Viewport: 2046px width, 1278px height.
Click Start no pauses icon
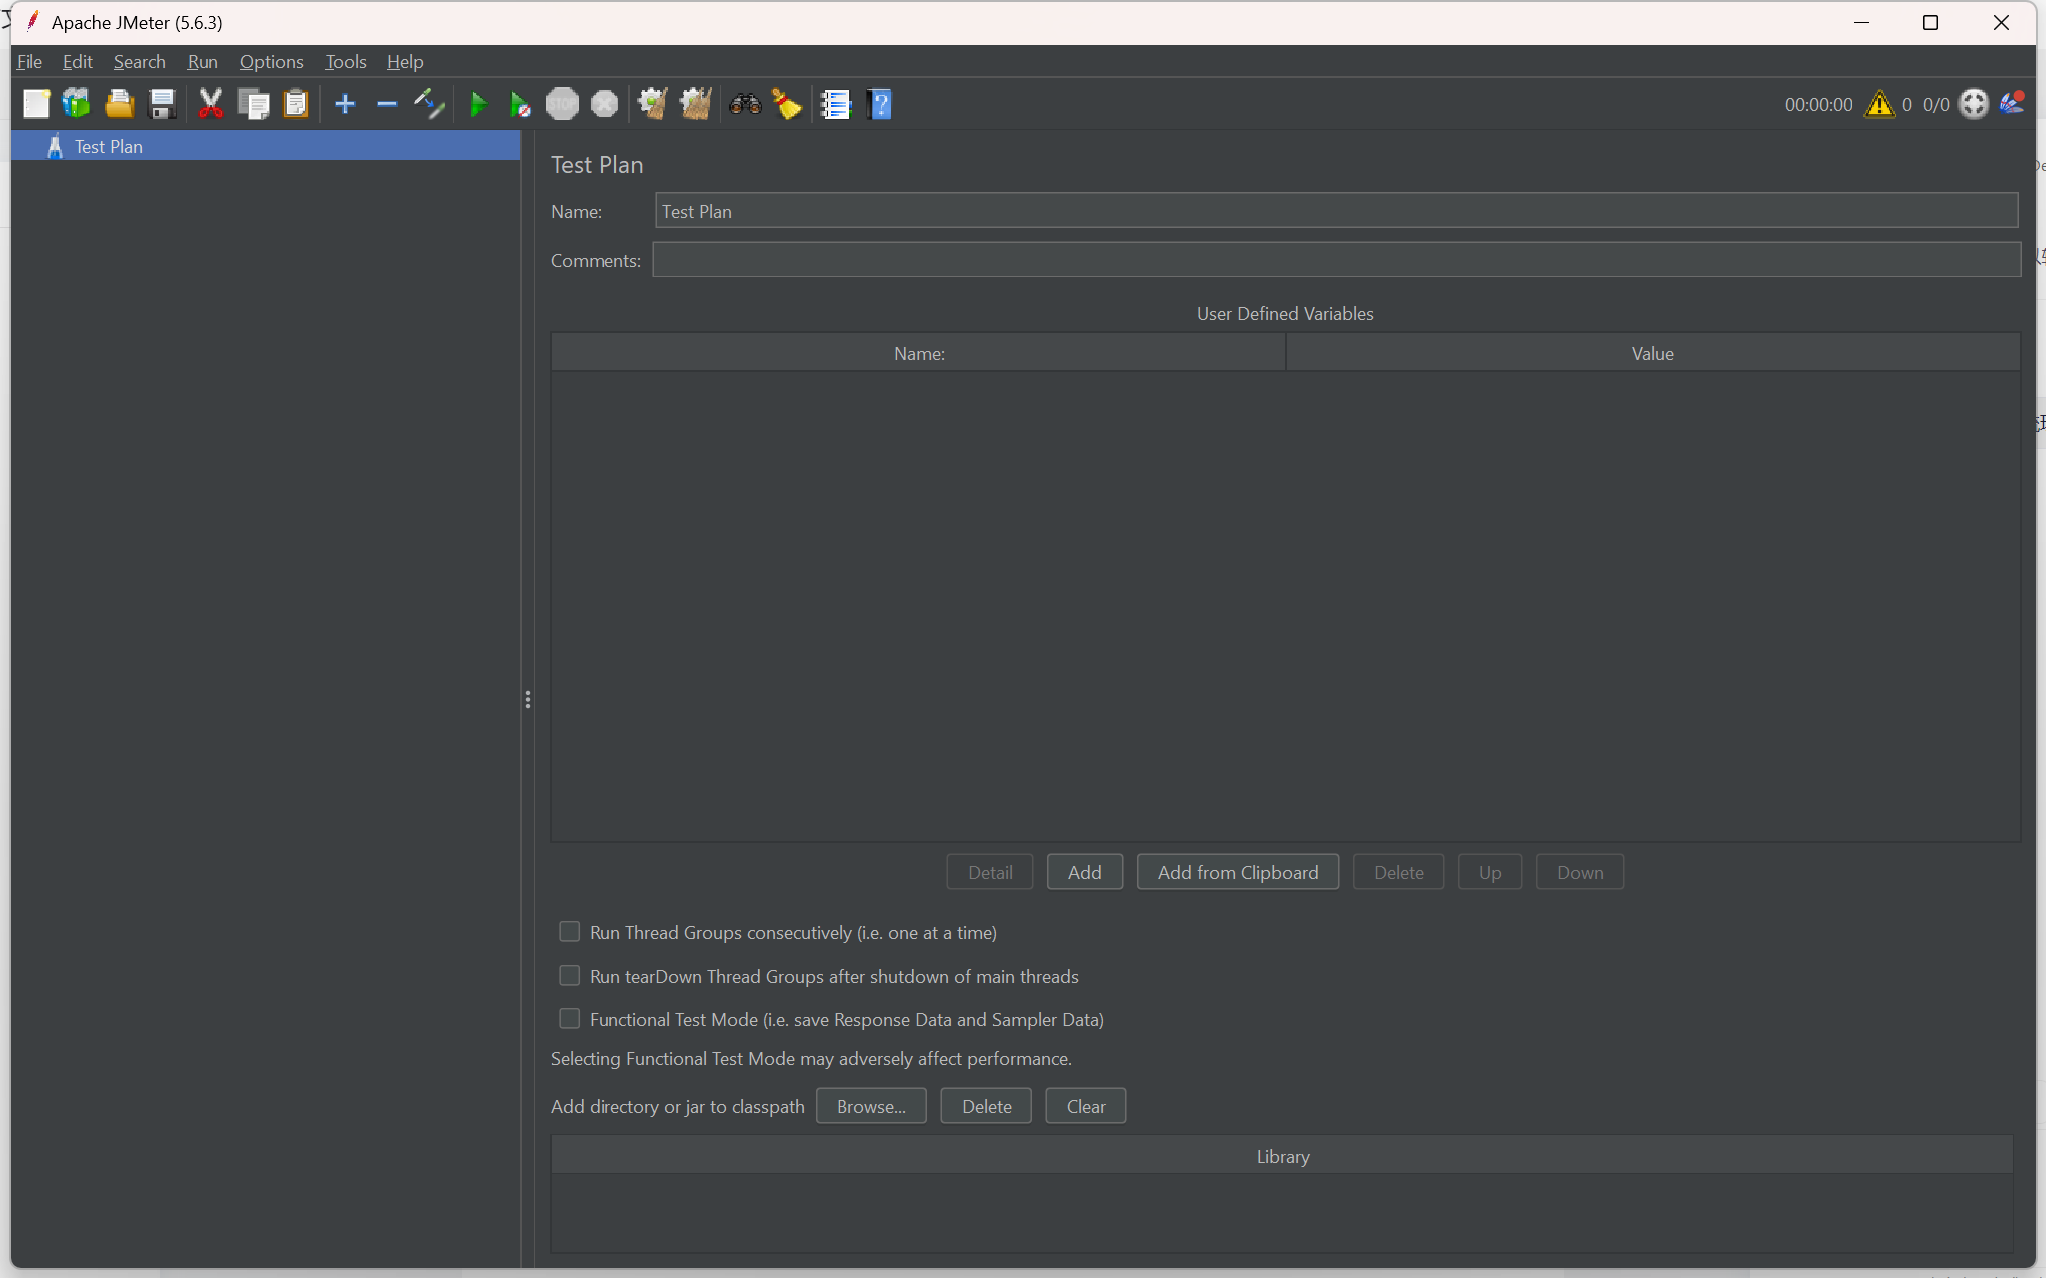pyautogui.click(x=520, y=104)
